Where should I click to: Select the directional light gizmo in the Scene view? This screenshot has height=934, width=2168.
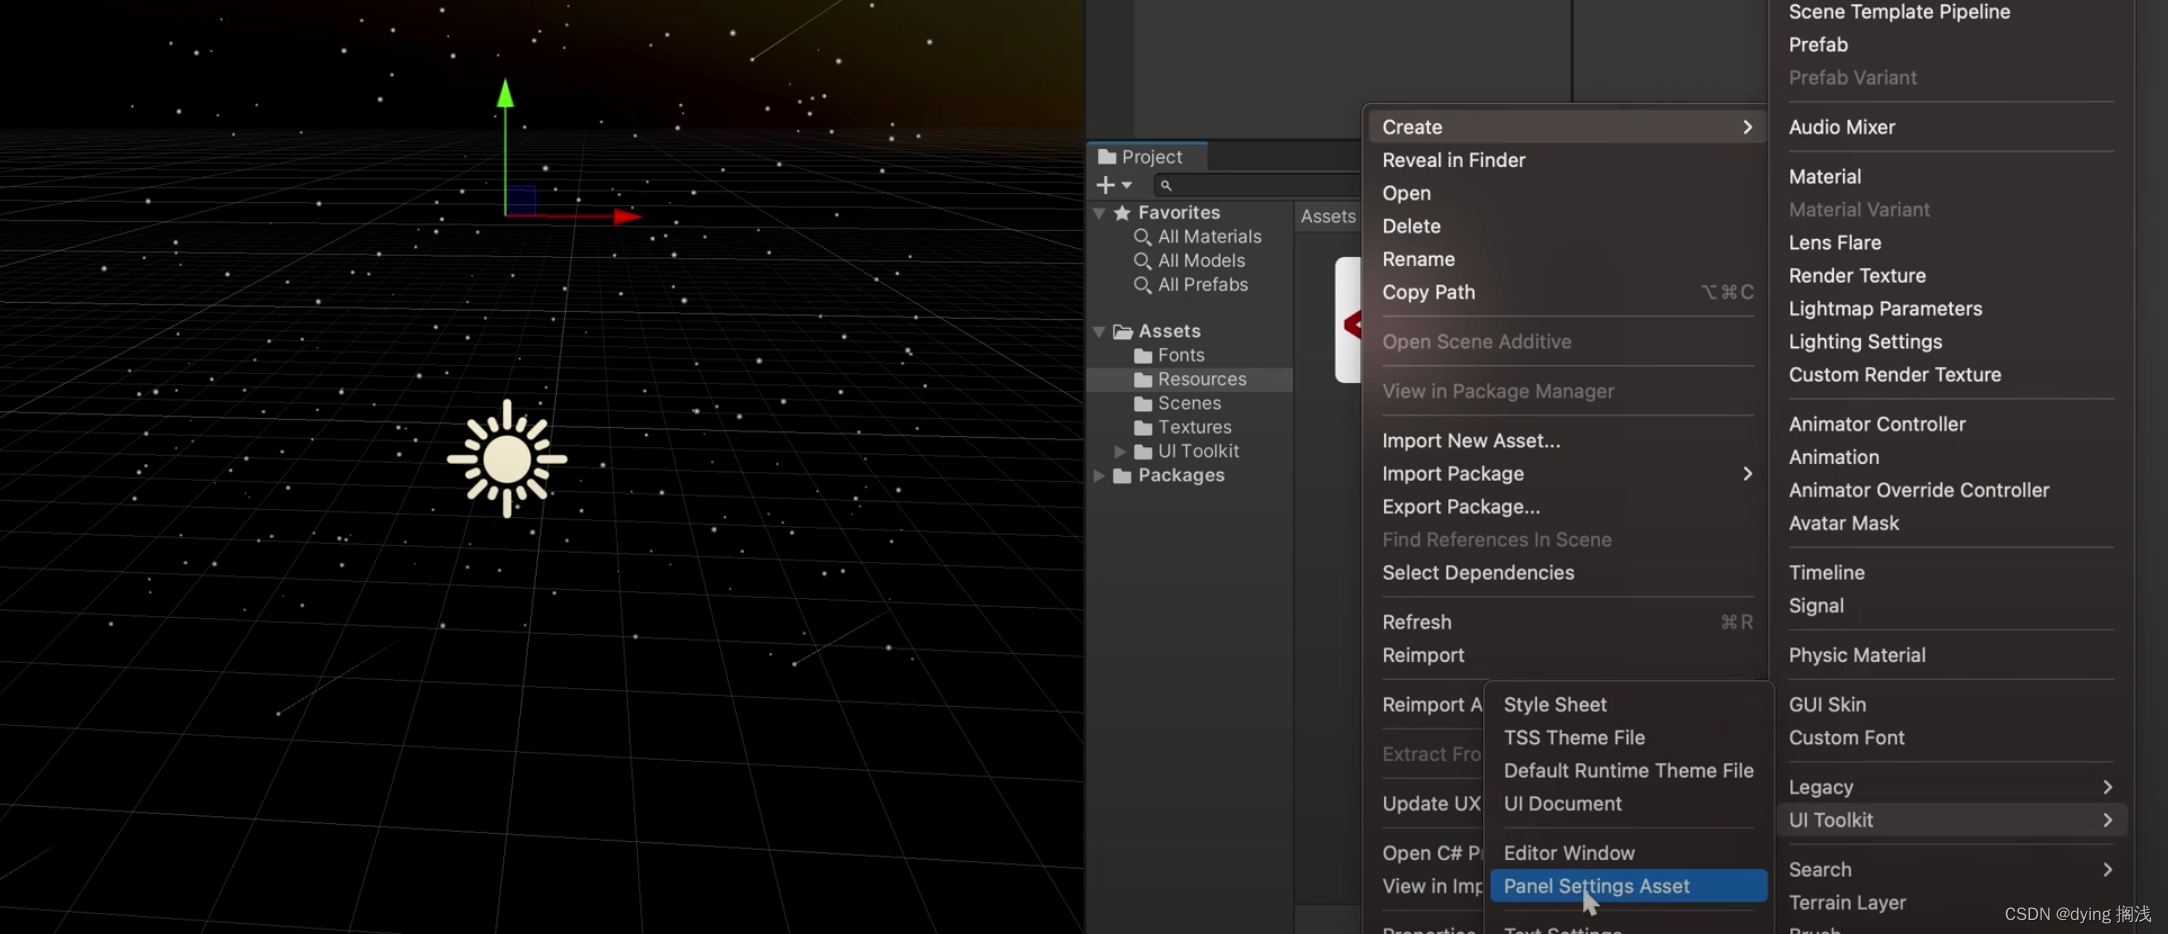(508, 460)
